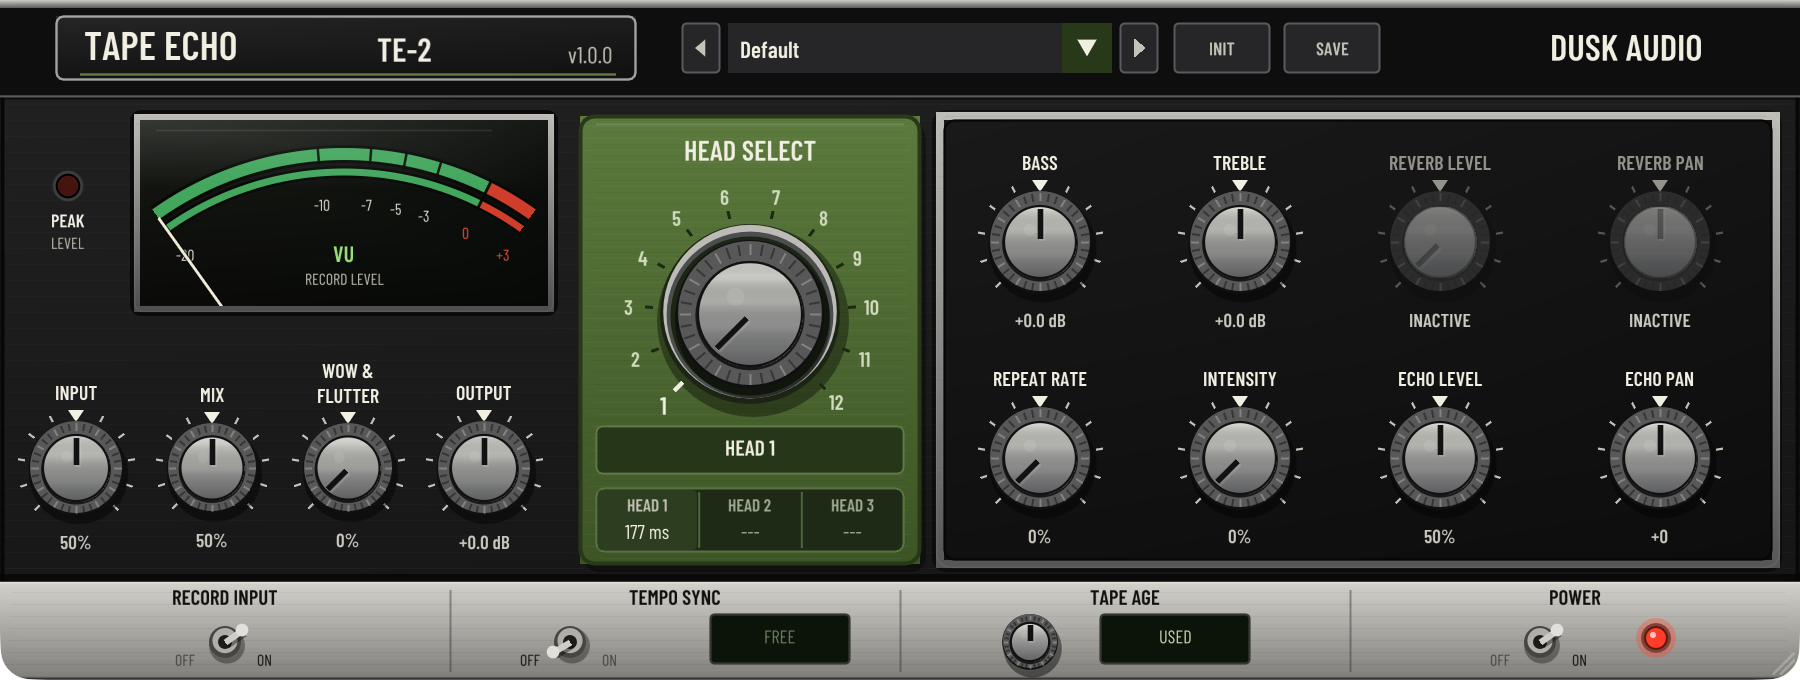Viewport: 1800px width, 680px height.
Task: Click the REPEAT RATE value 0%
Action: pyautogui.click(x=1039, y=537)
